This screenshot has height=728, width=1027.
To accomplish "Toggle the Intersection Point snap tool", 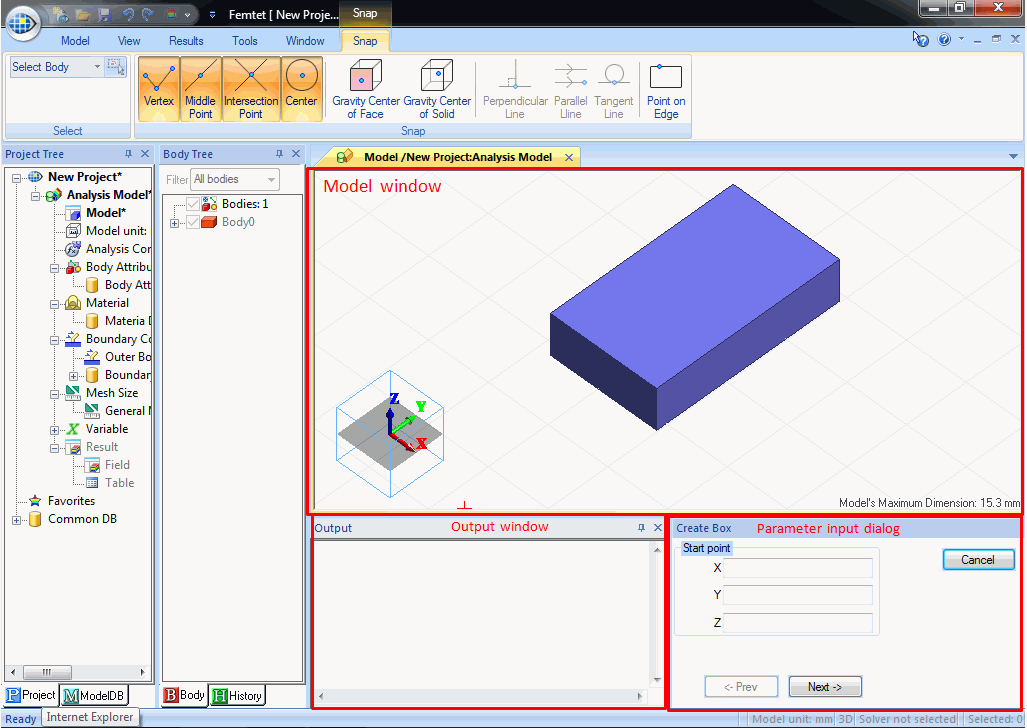I will click(x=251, y=87).
